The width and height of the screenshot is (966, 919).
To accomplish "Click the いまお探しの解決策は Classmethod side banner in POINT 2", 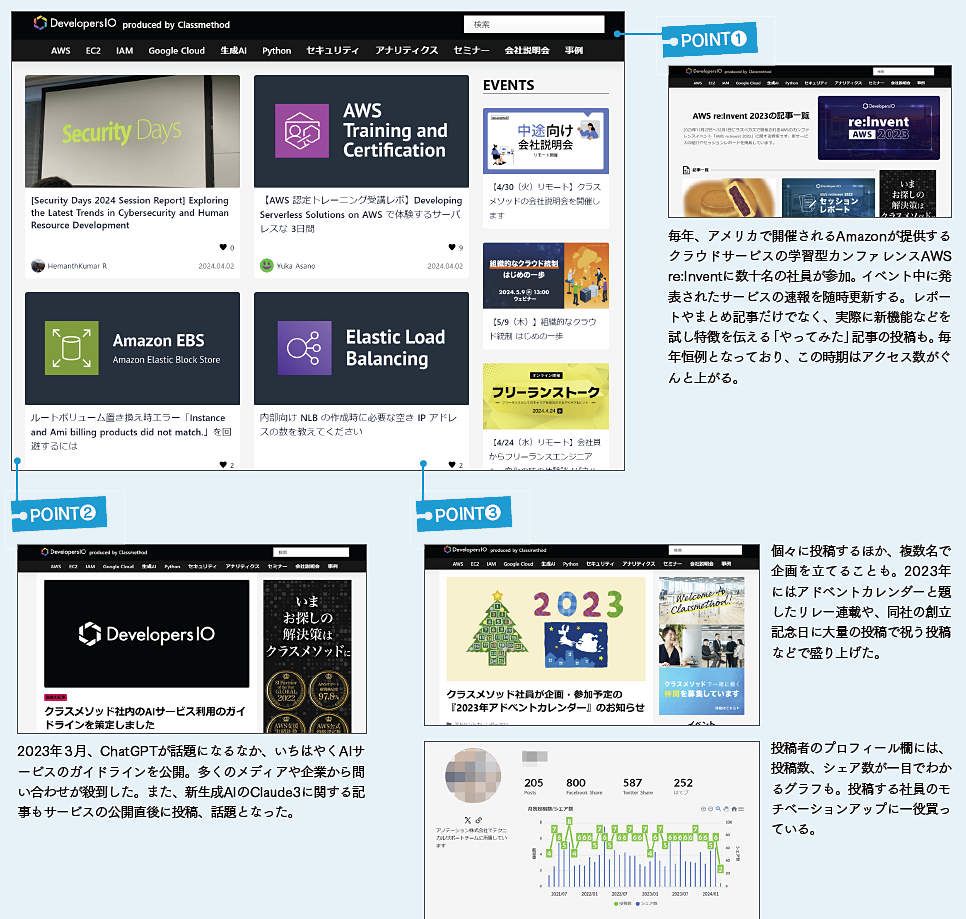I will coord(307,656).
